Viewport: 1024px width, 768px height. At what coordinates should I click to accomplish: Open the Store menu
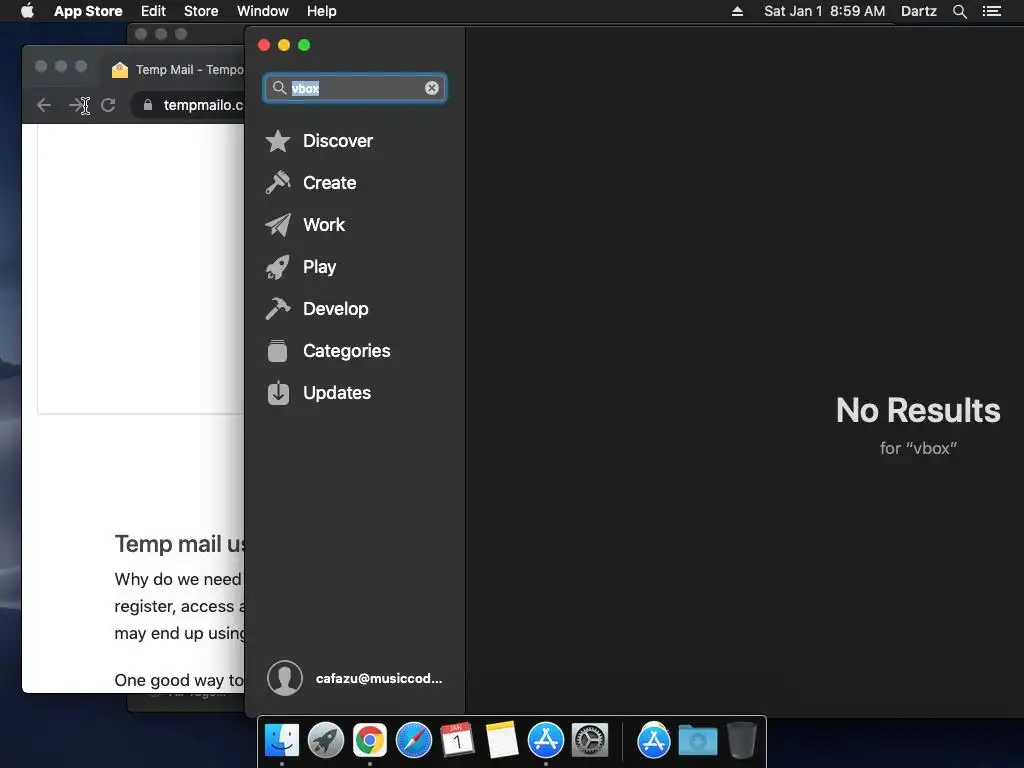pos(200,11)
